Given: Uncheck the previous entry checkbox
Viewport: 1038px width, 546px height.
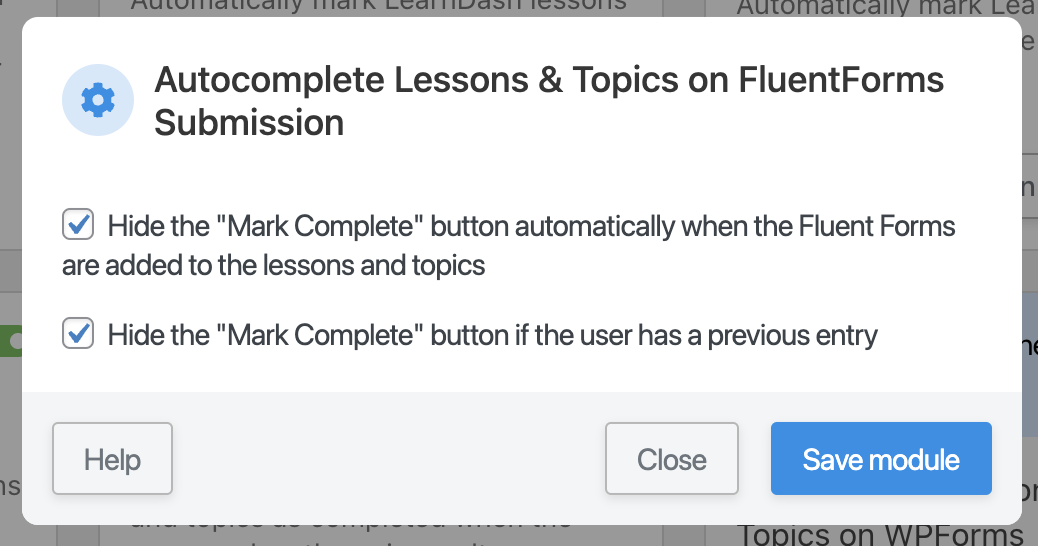Looking at the screenshot, I should tap(78, 333).
